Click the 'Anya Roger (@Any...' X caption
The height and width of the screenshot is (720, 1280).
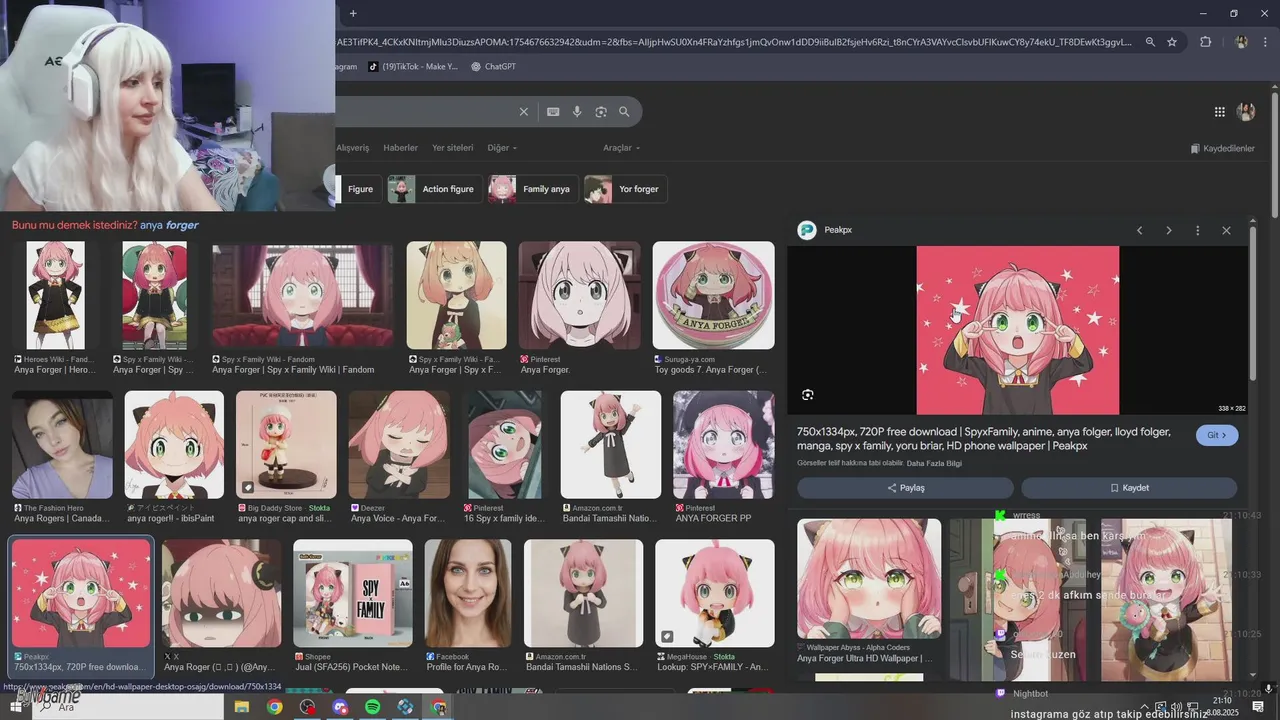(x=219, y=667)
